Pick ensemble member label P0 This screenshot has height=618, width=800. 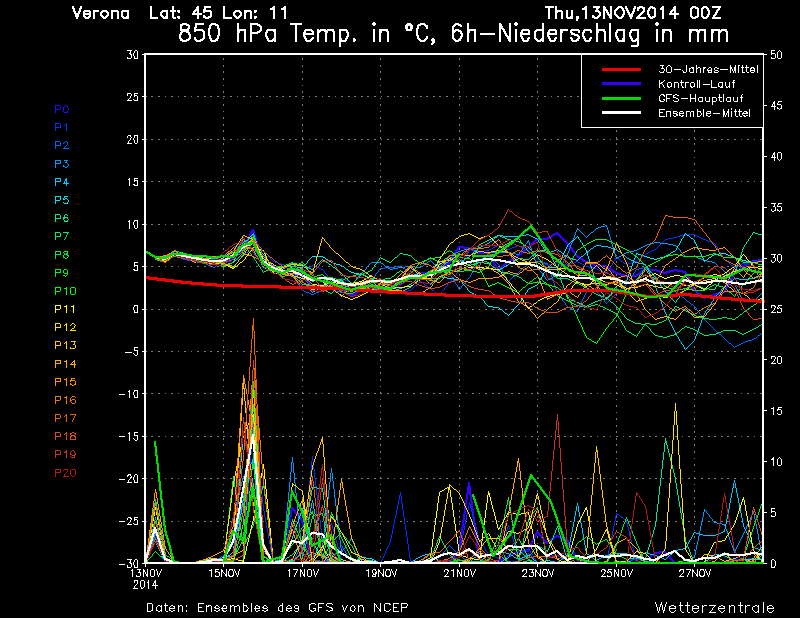pos(62,109)
